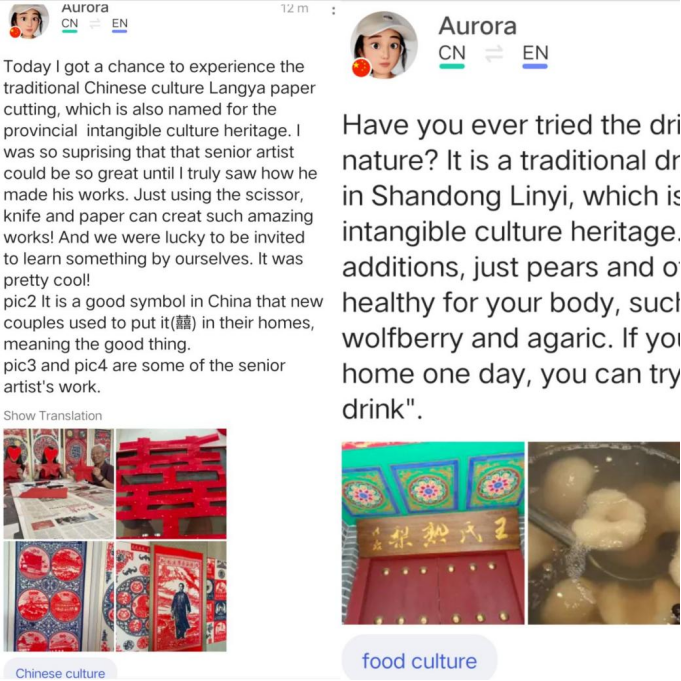Click the language exchange arrows in the left post
The width and height of the screenshot is (681, 681).
[x=95, y=24]
